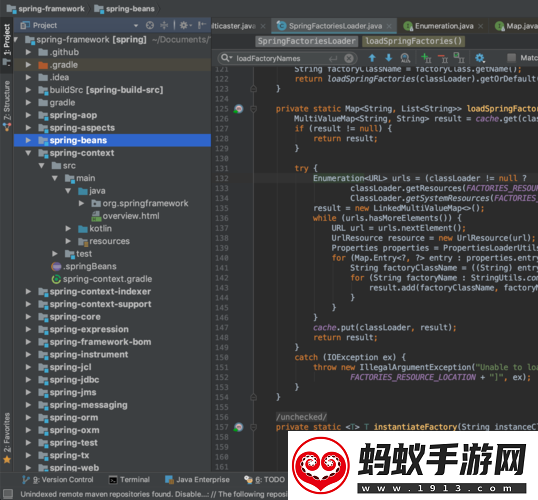538x500 pixels.
Task: Expand the .gradle folder
Action: [x=28, y=65]
